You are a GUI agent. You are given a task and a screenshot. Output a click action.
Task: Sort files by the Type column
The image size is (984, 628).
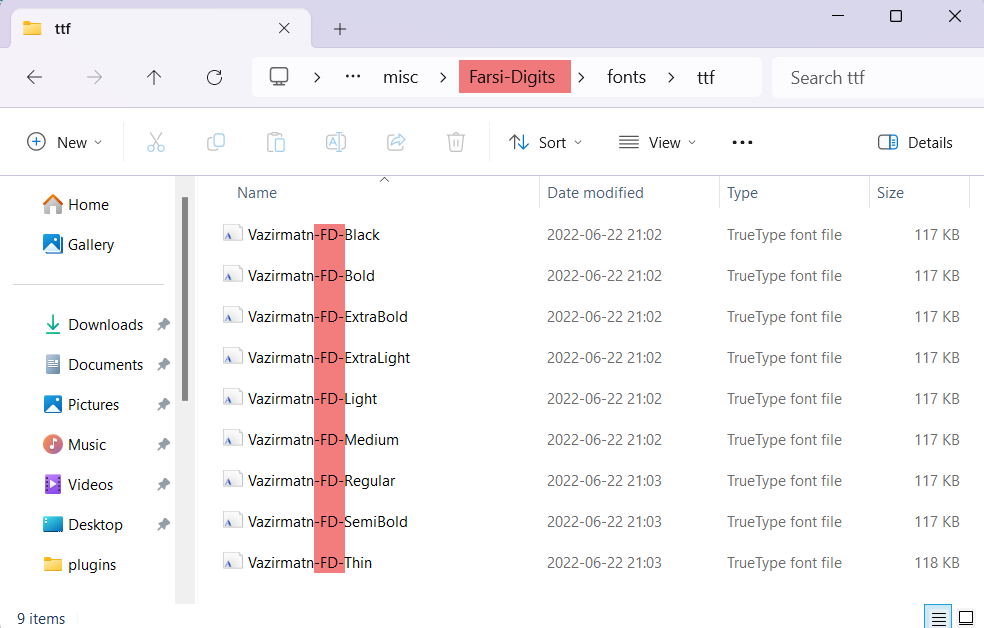point(742,193)
